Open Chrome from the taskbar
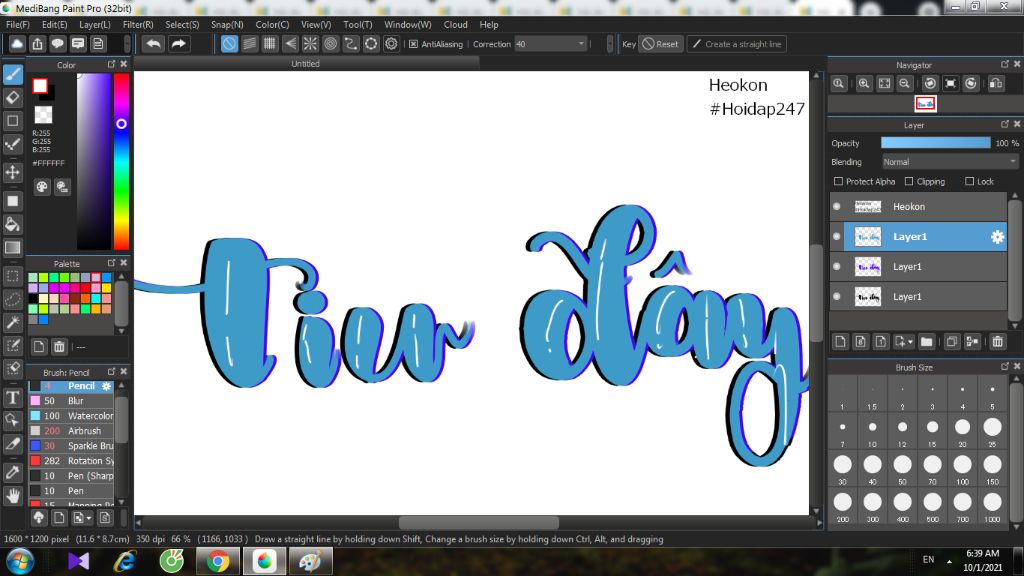The image size is (1024, 576). [218, 562]
